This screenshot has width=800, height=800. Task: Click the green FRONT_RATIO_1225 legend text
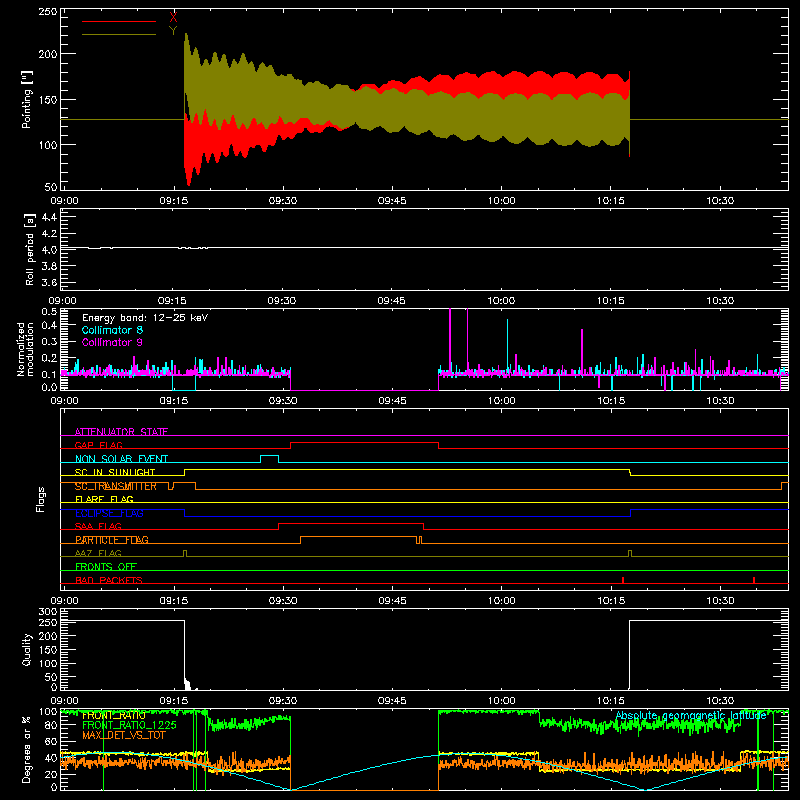[x=129, y=725]
